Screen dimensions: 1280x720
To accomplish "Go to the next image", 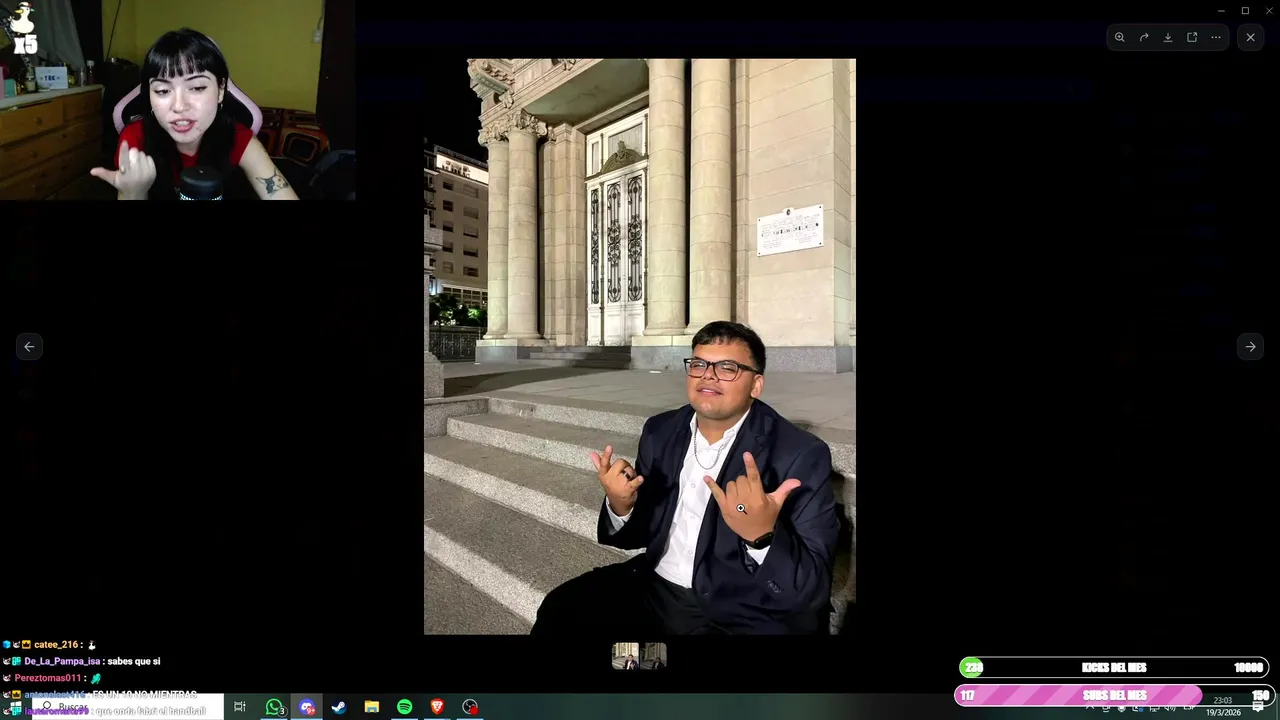I will pyautogui.click(x=1250, y=346).
